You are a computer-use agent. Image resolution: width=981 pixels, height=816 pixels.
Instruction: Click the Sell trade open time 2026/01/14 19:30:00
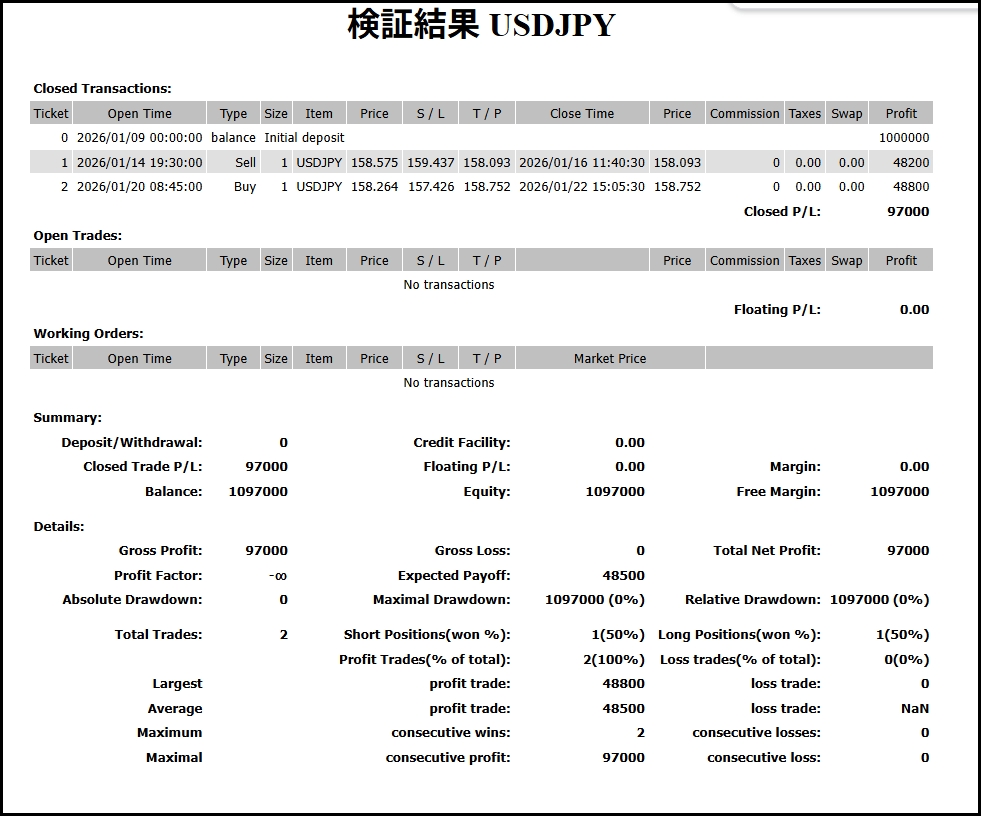coord(139,162)
